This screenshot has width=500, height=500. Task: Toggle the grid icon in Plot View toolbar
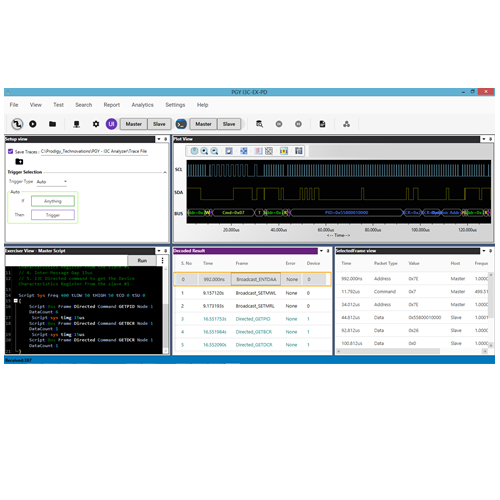coord(269,151)
